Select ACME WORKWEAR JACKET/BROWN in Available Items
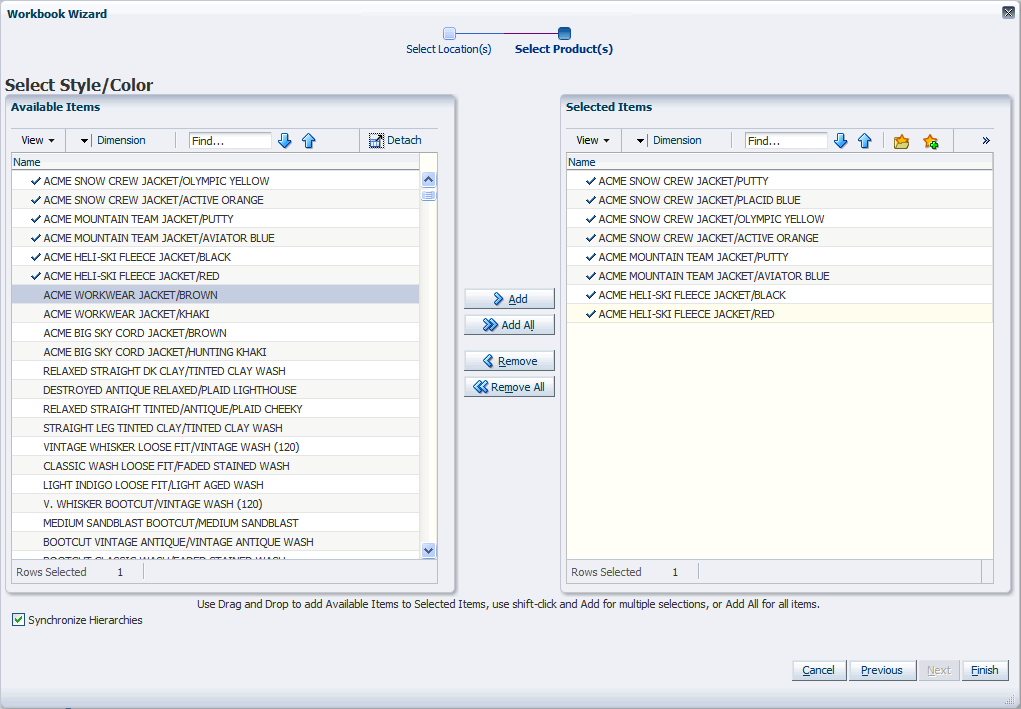This screenshot has width=1021, height=709. (216, 295)
